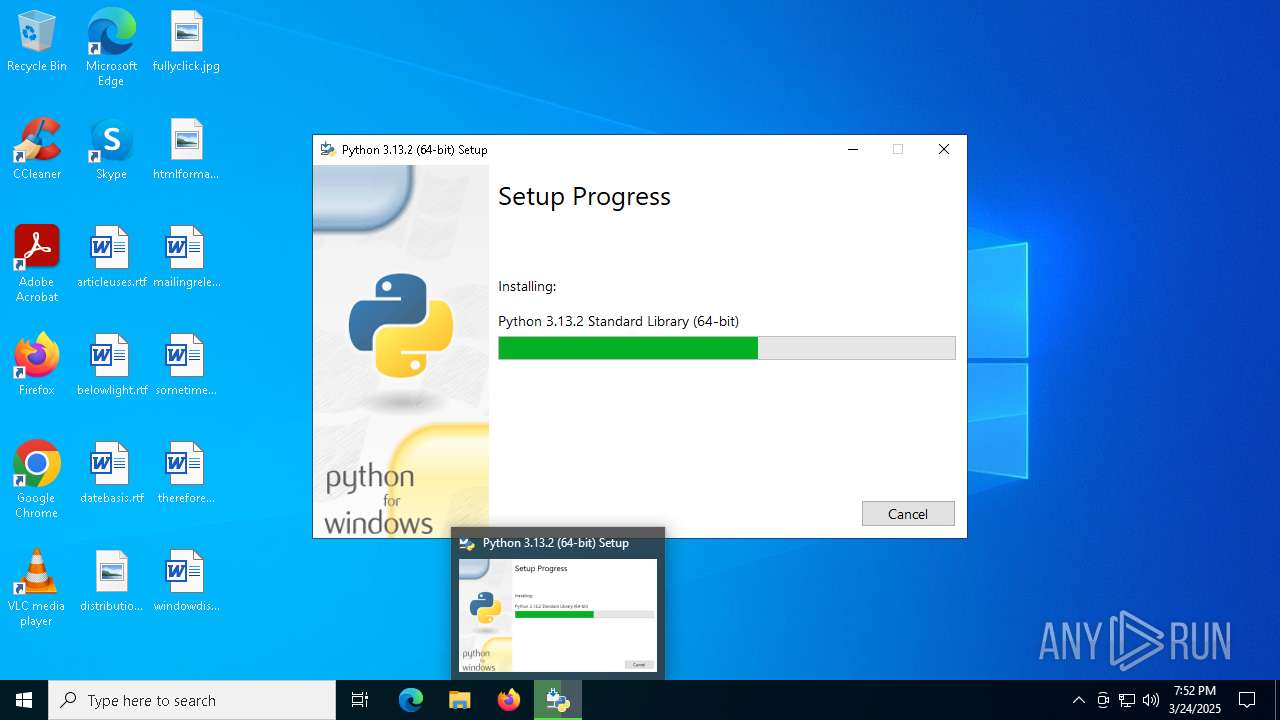1280x720 pixels.
Task: Click "Python 3.13.2 Standard Library (64-bit)" text
Action: coord(618,321)
